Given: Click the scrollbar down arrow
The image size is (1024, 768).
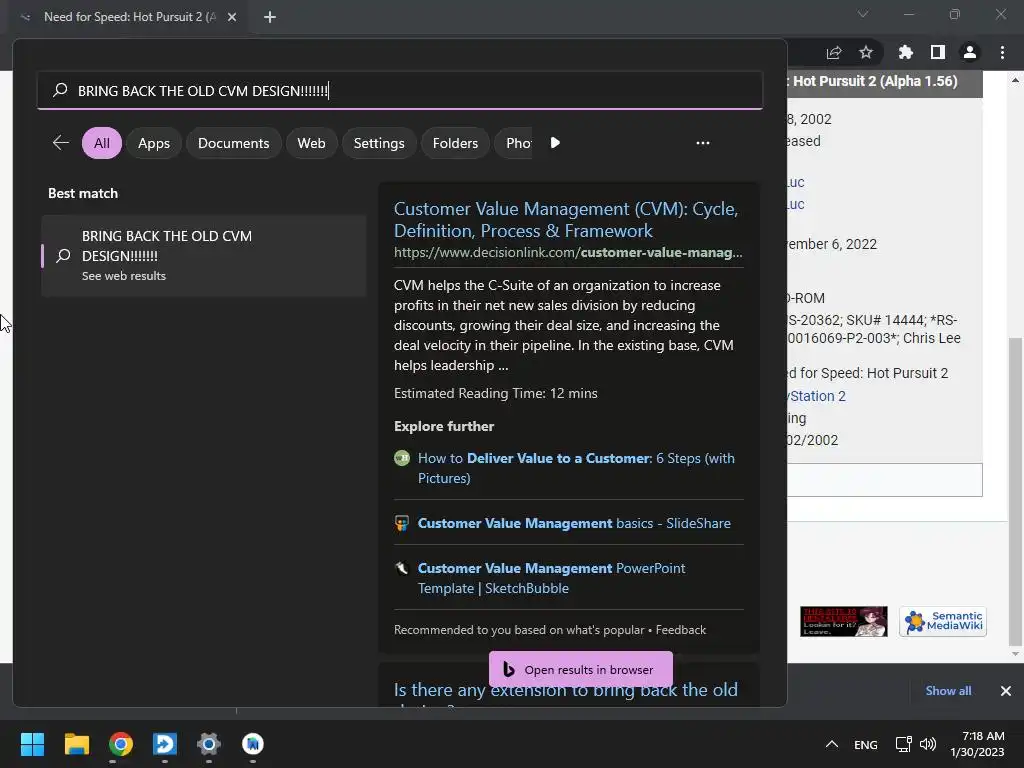Looking at the screenshot, I should coord(1015,654).
